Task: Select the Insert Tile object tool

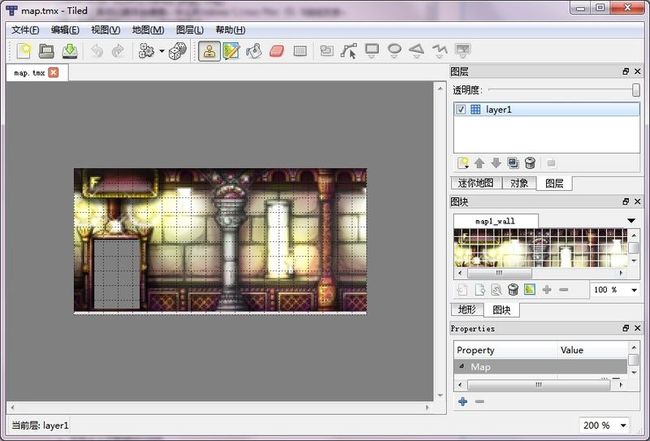Action: coord(462,51)
